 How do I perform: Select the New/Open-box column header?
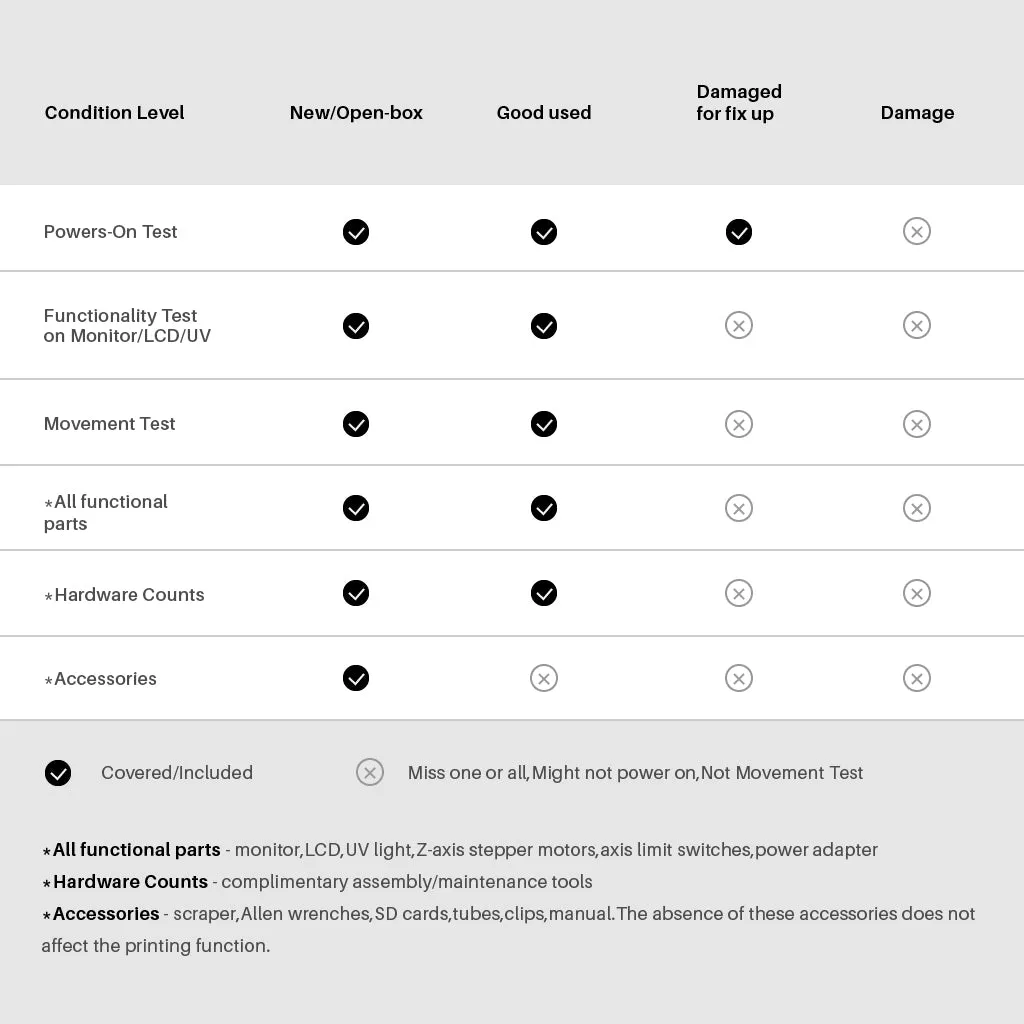pos(356,113)
